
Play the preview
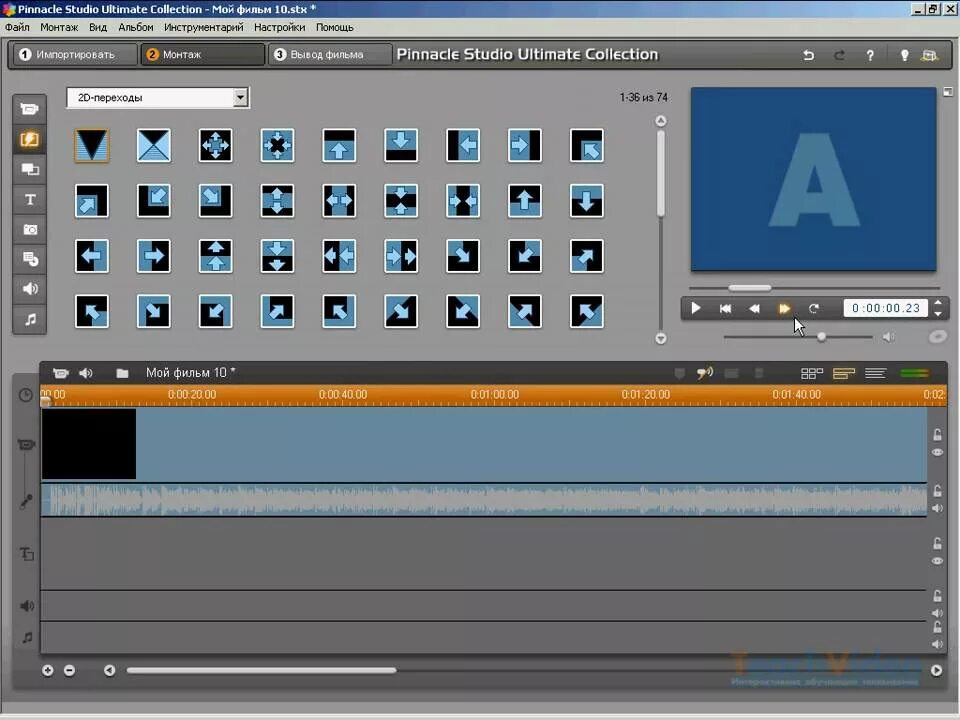pyautogui.click(x=696, y=308)
